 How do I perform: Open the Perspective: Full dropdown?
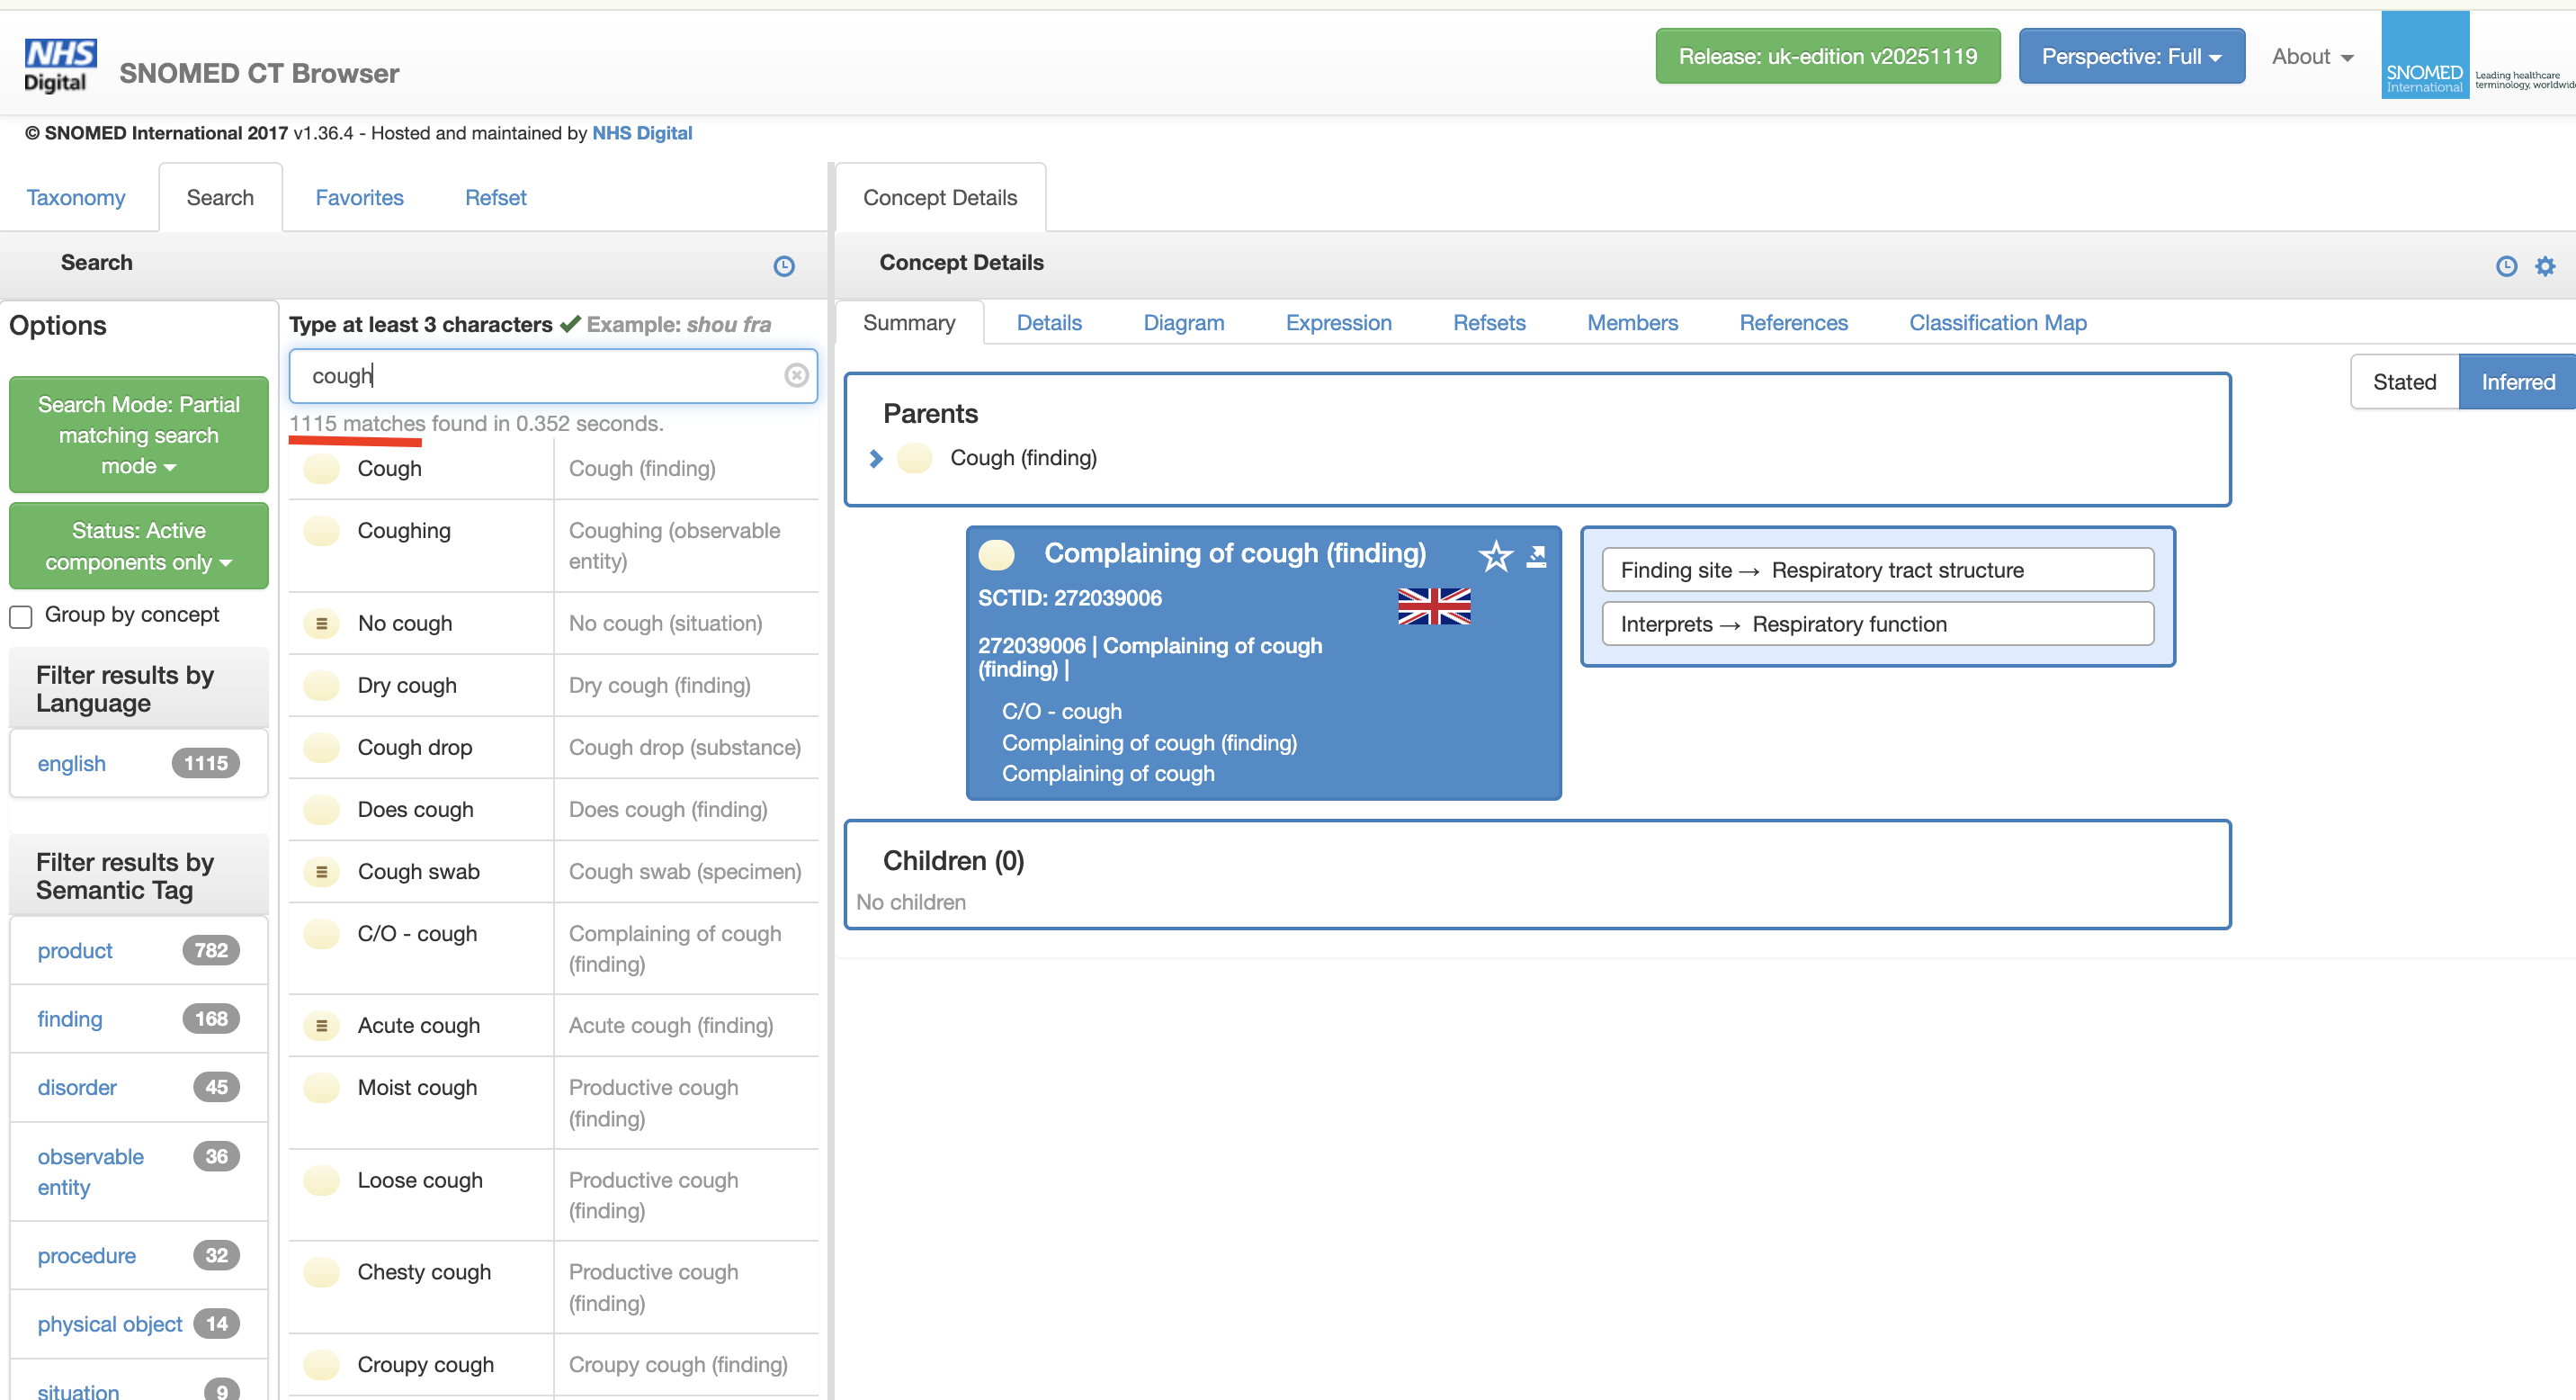click(x=2131, y=56)
